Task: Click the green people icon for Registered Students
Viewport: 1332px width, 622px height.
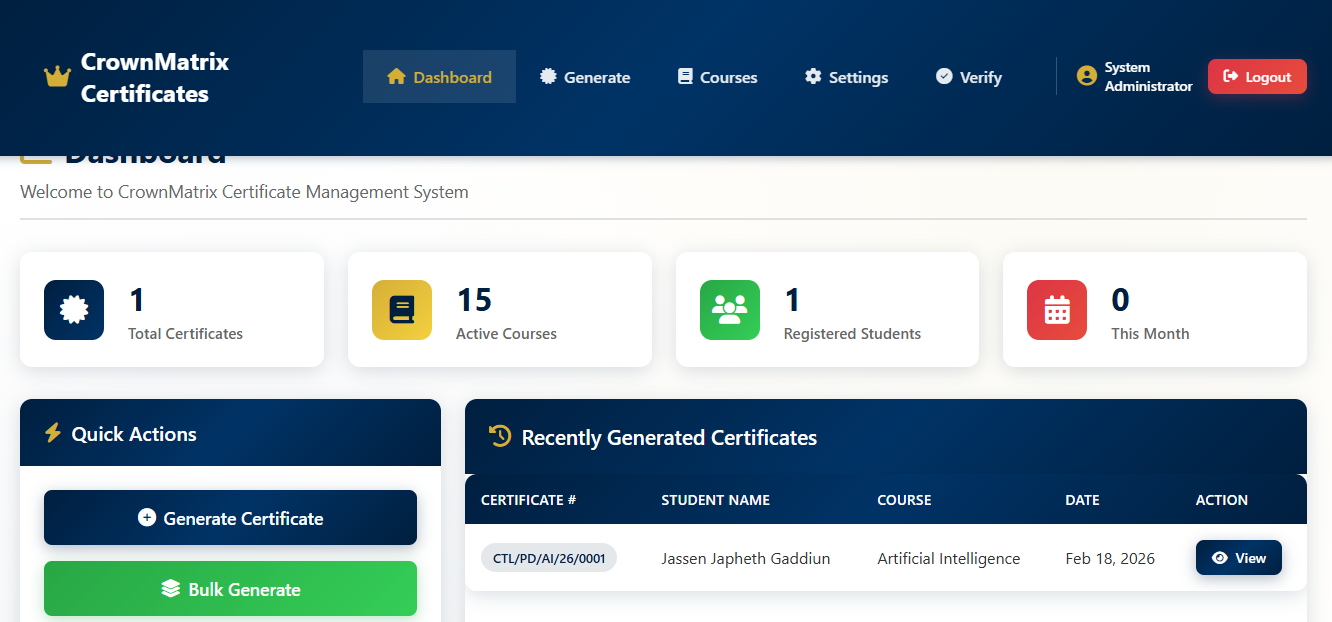Action: click(x=730, y=310)
